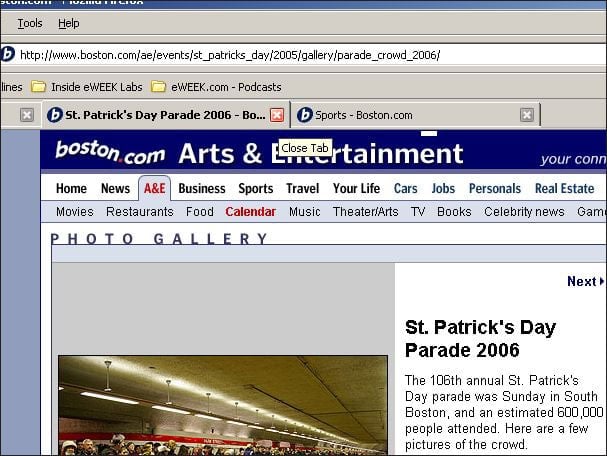Open the Theater/Arts subsection

[x=365, y=212]
